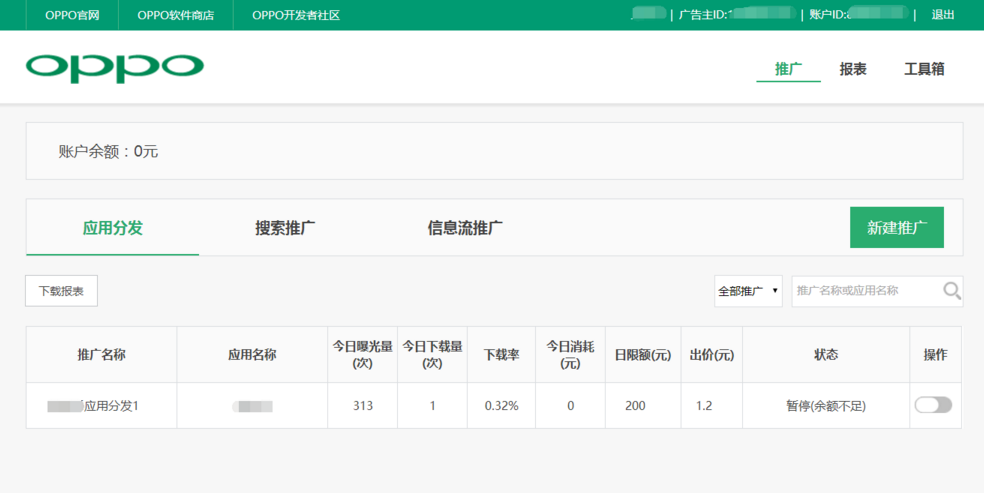Click the 账户ID label in header
Viewport: 984px width, 493px height.
[x=828, y=15]
